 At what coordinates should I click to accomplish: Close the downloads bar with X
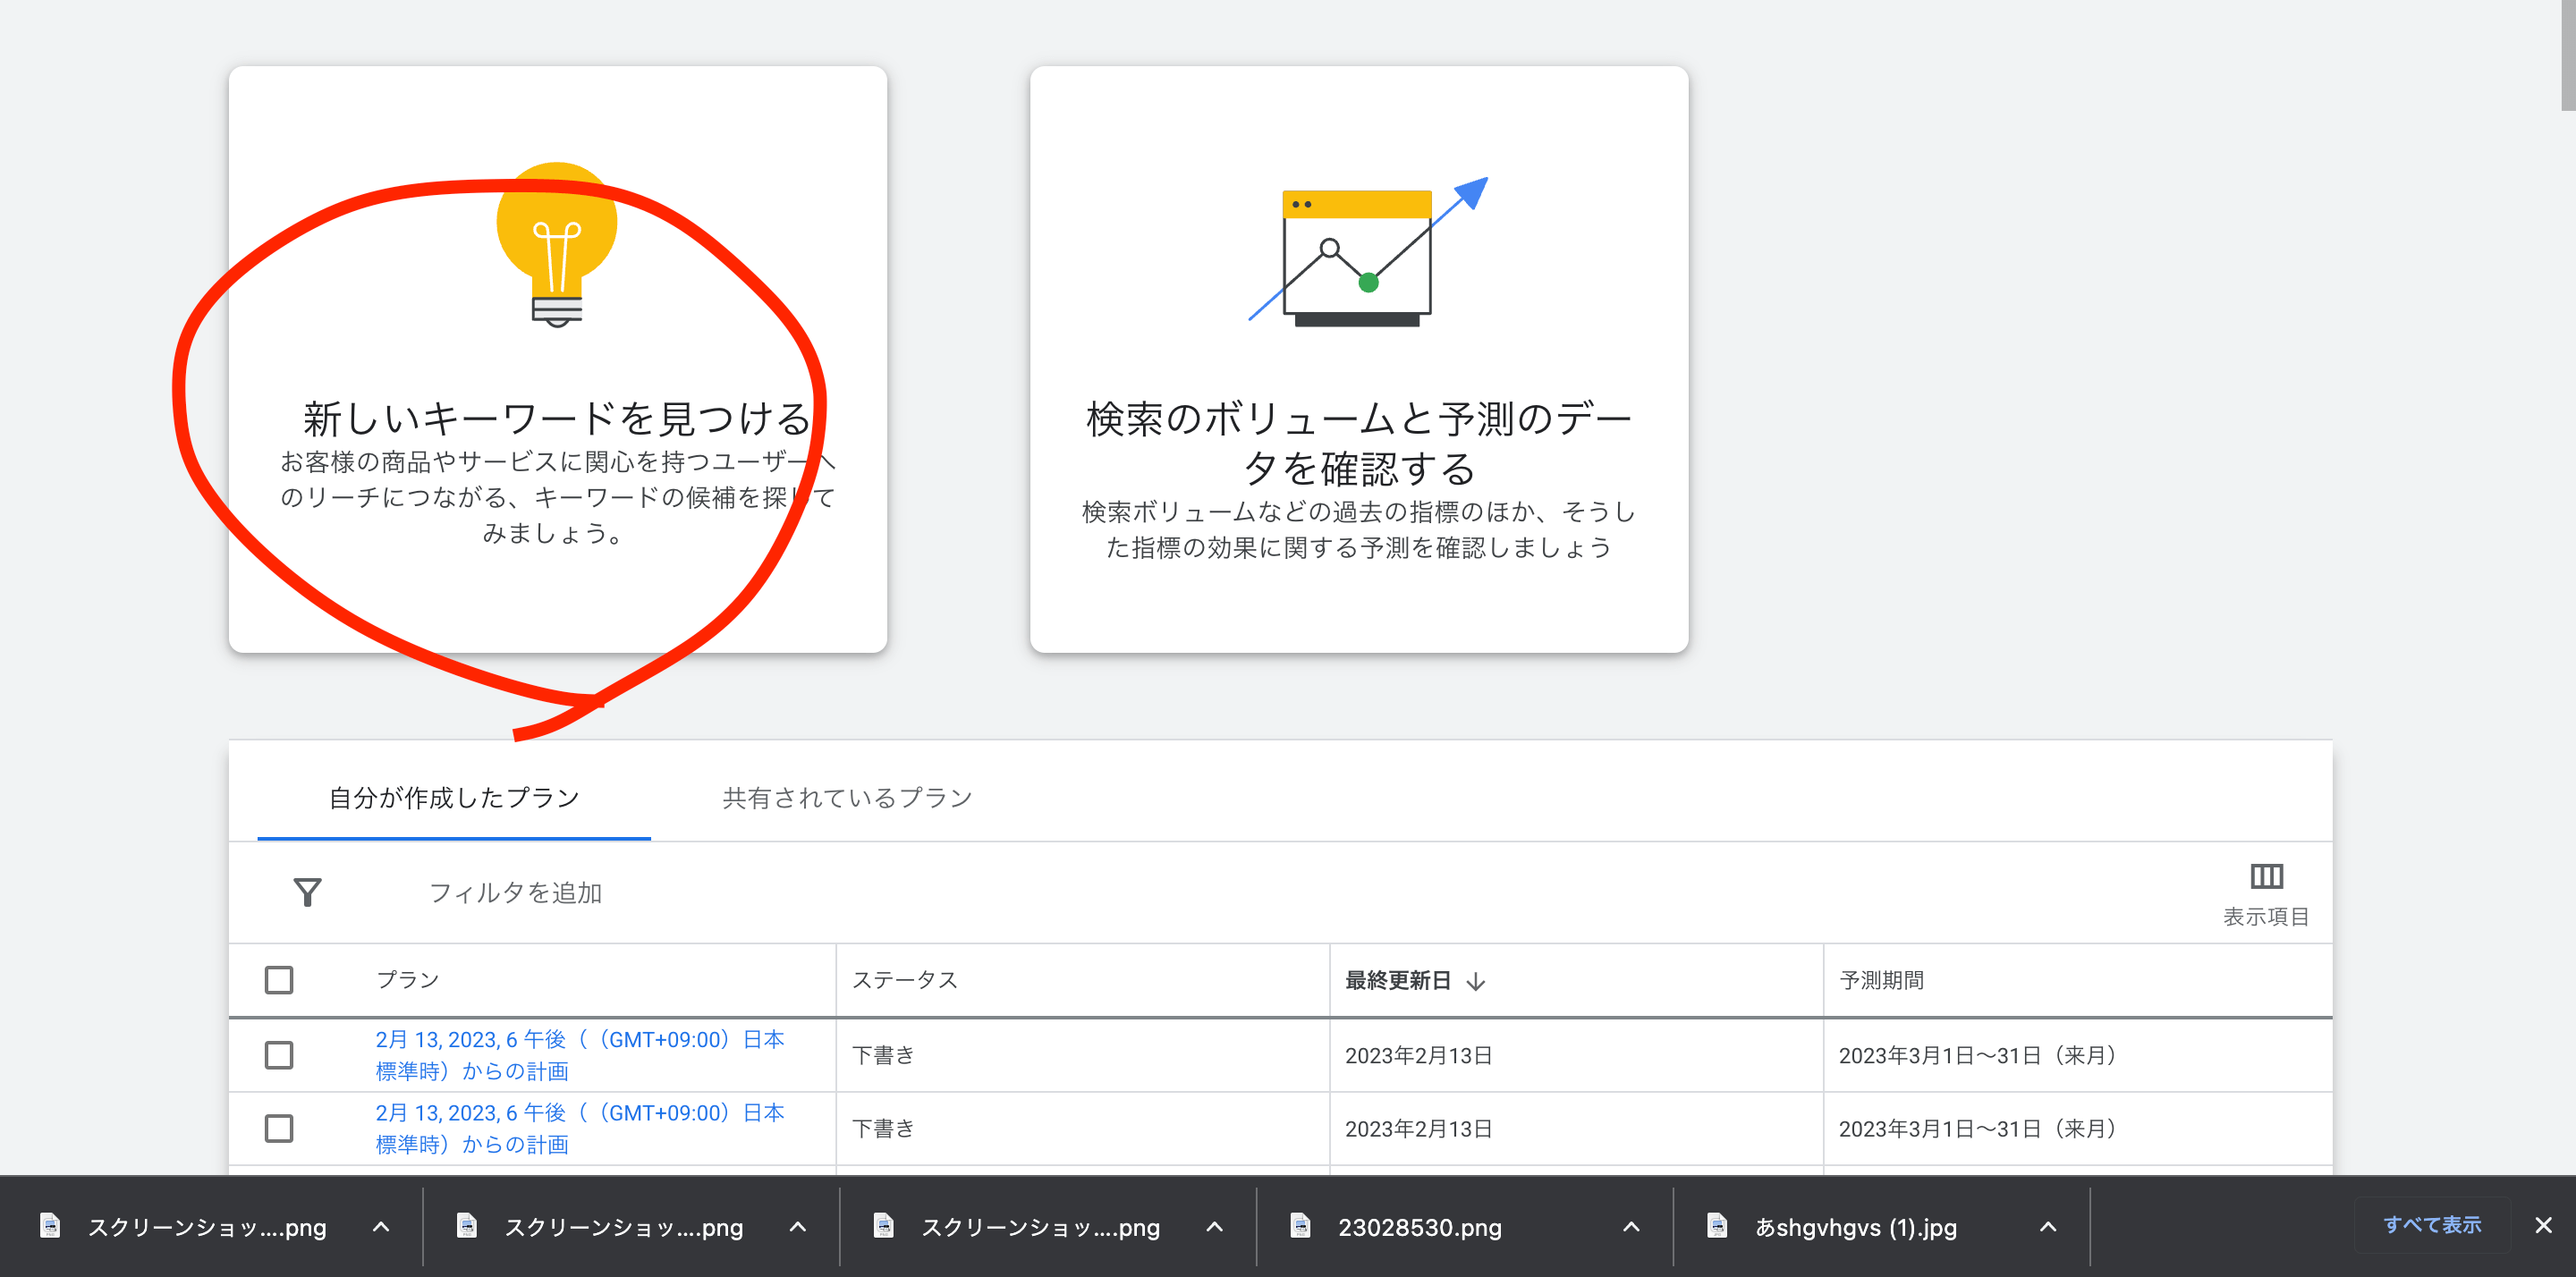pos(2542,1225)
